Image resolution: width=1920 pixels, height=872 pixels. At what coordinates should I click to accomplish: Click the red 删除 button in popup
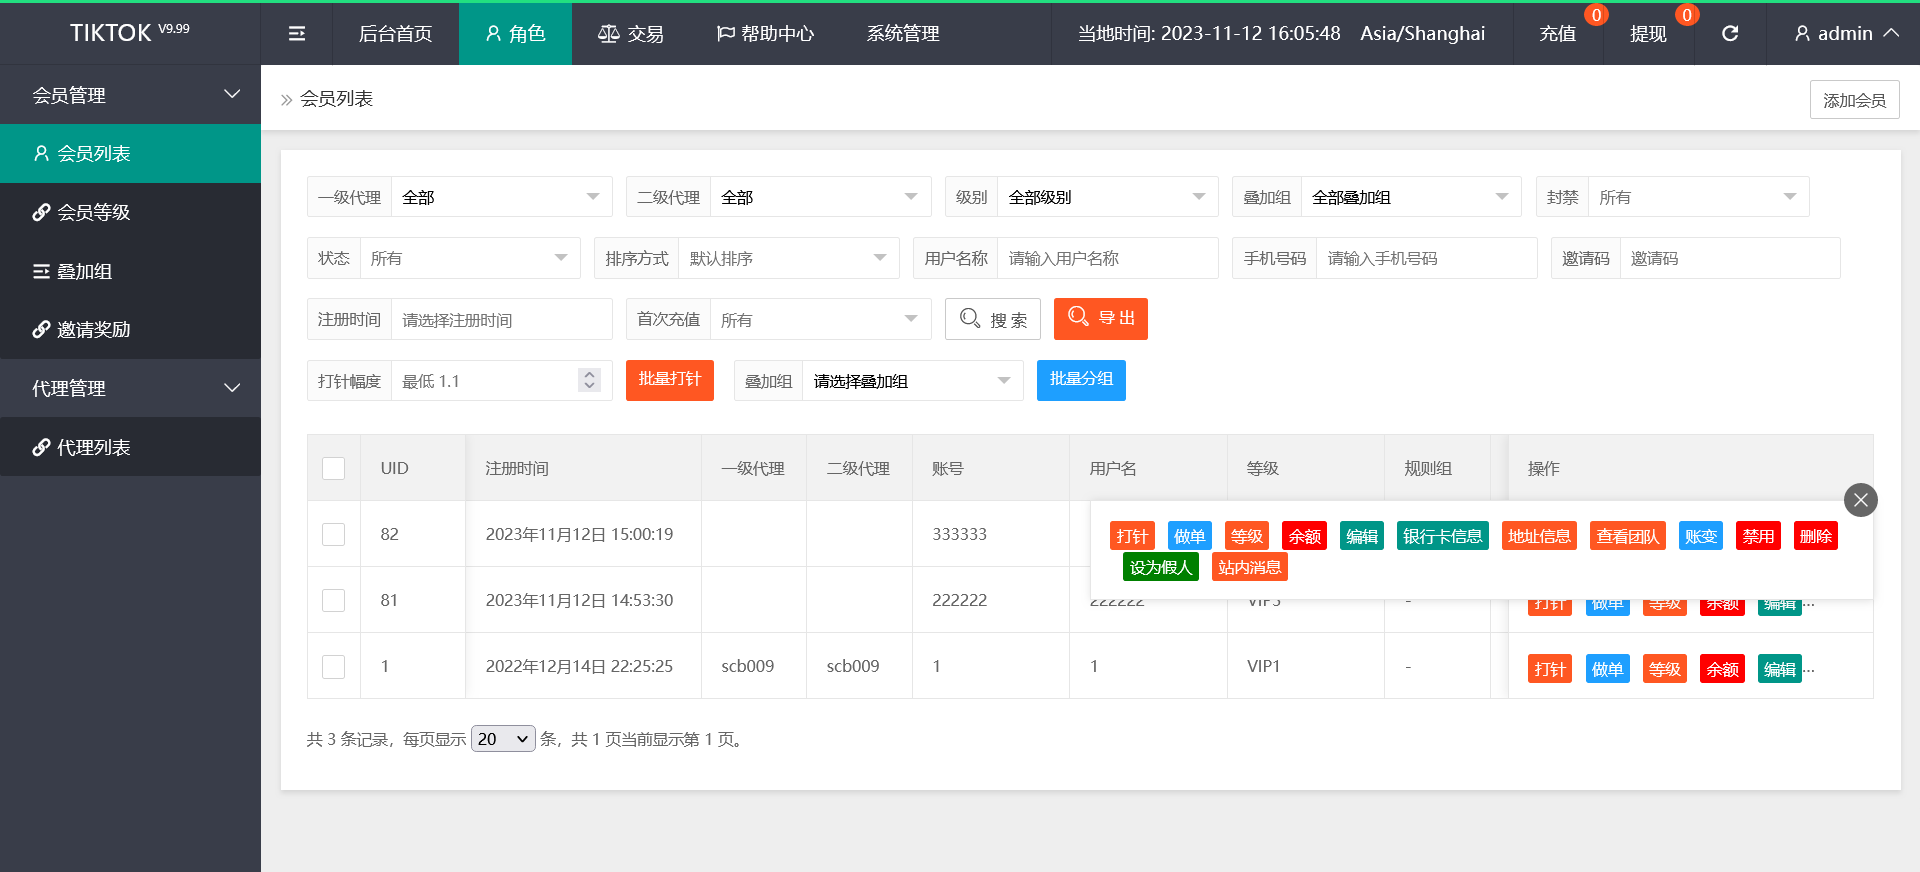pyautogui.click(x=1815, y=536)
